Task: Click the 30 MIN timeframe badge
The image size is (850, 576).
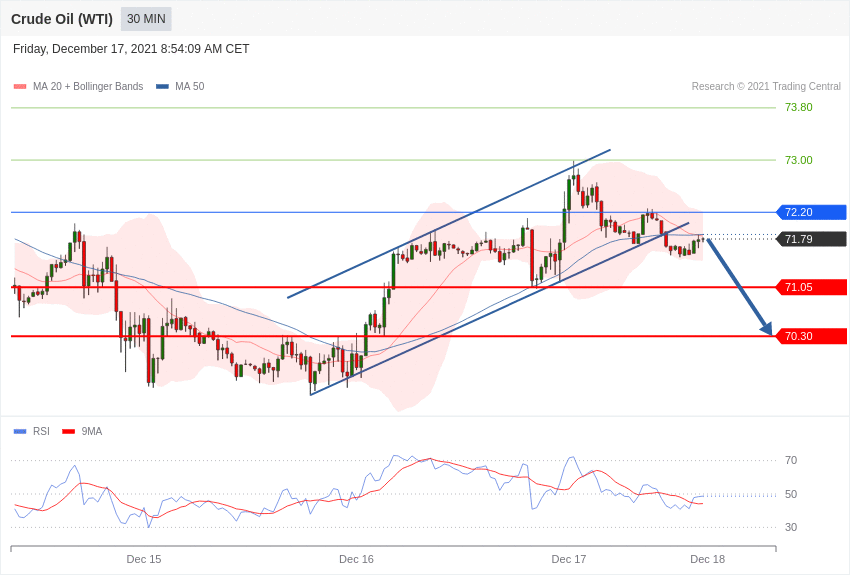Action: pyautogui.click(x=146, y=19)
